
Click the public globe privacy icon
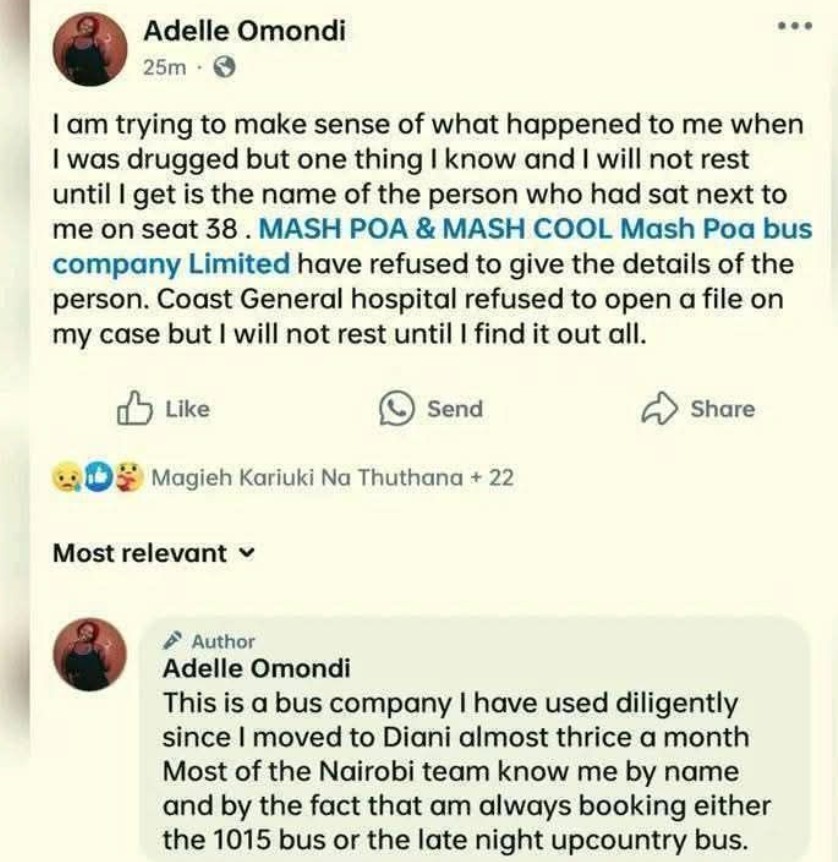(226, 68)
